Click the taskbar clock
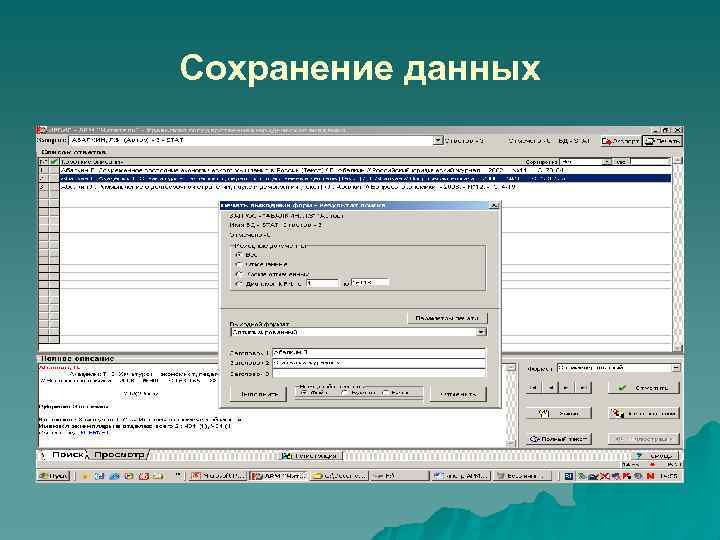Image resolution: width=720 pixels, height=540 pixels. point(668,477)
